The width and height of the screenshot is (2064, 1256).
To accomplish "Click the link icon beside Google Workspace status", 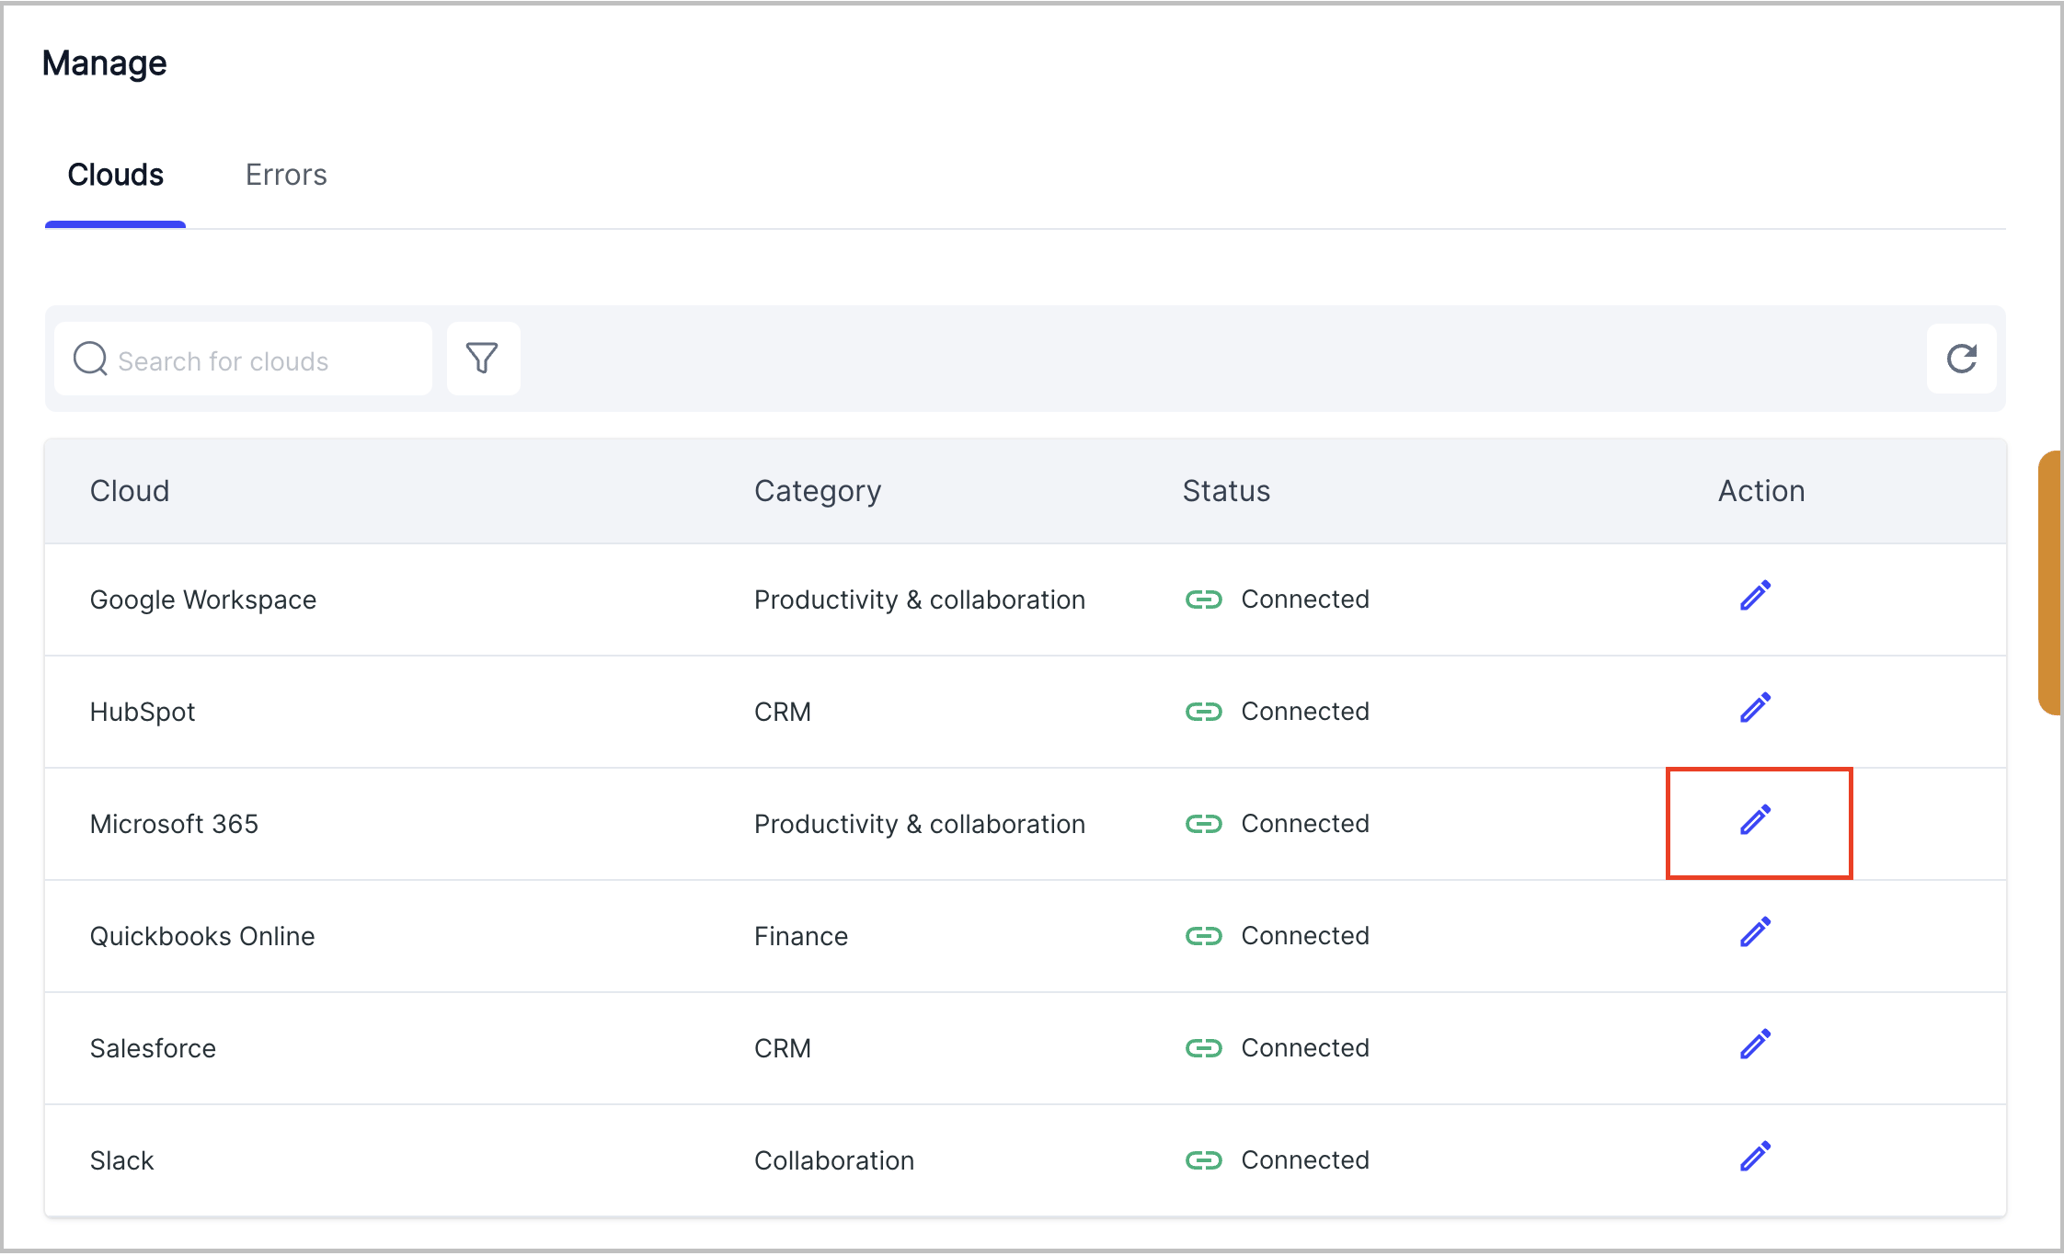I will tap(1204, 599).
